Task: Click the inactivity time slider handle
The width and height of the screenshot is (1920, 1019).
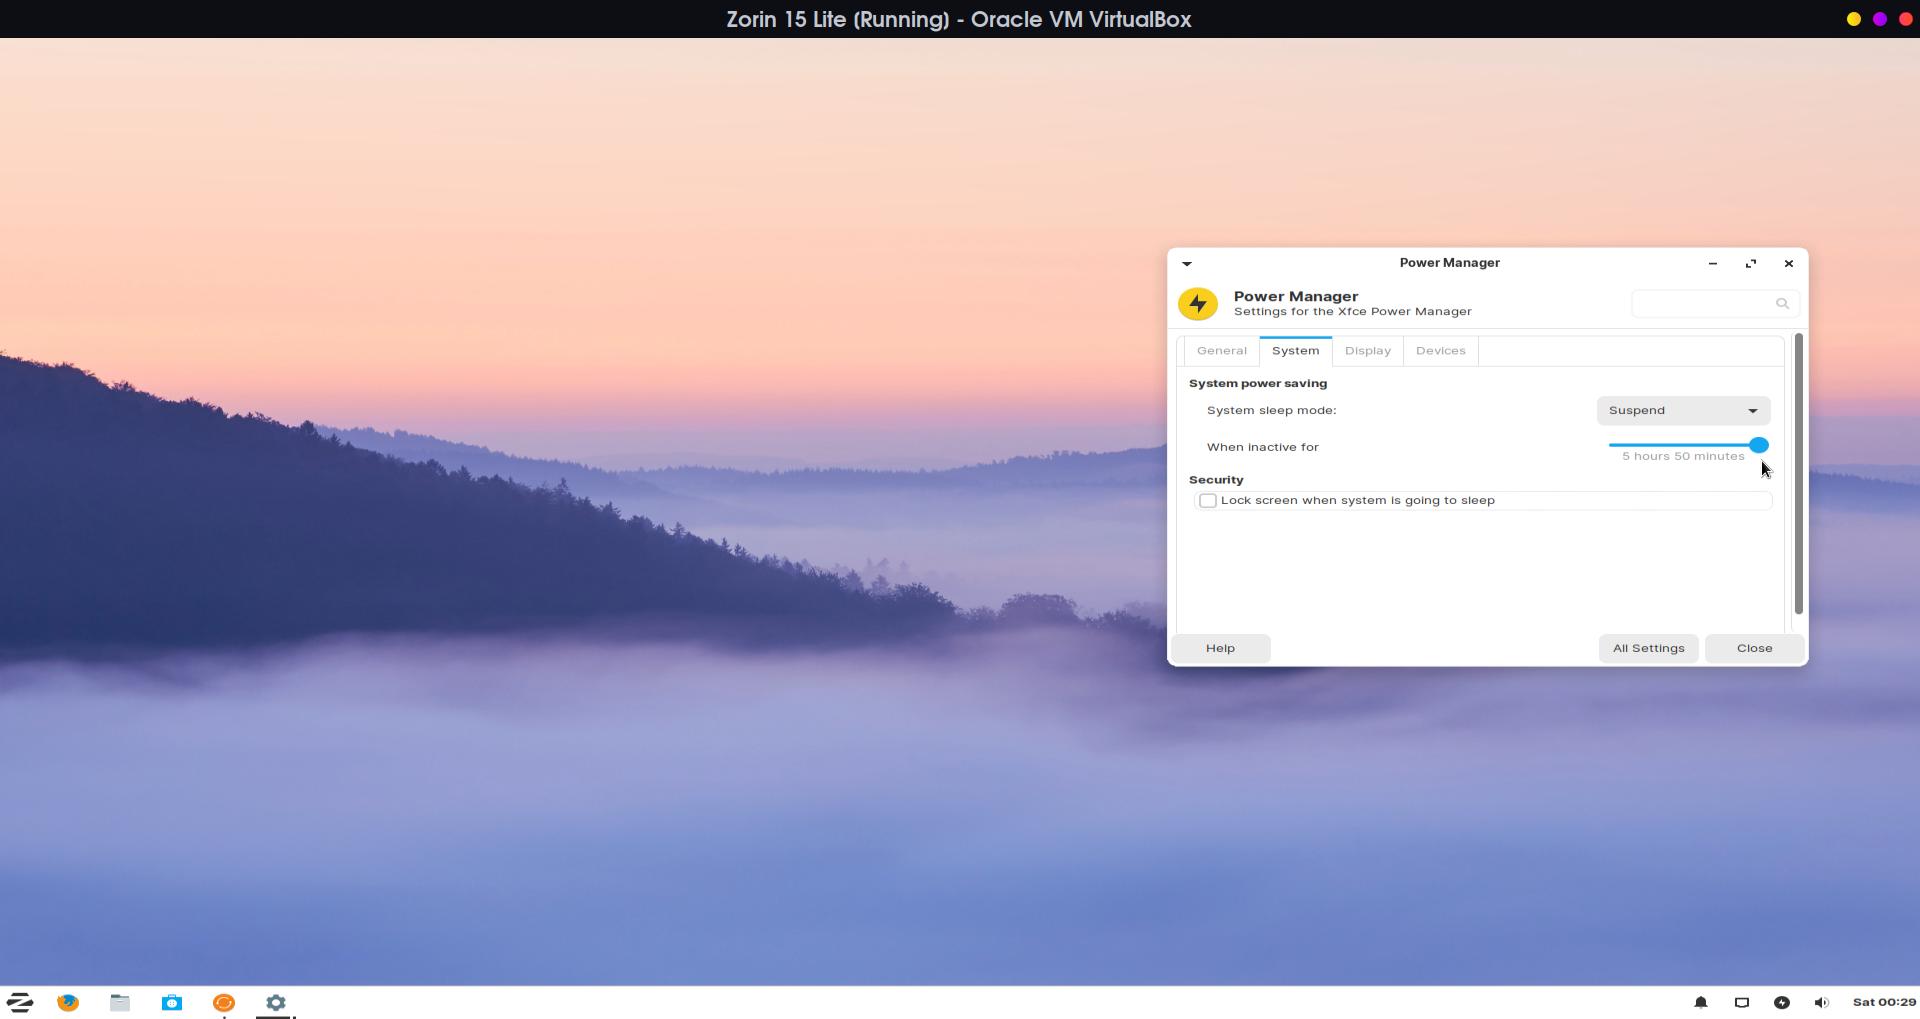Action: coord(1758,445)
